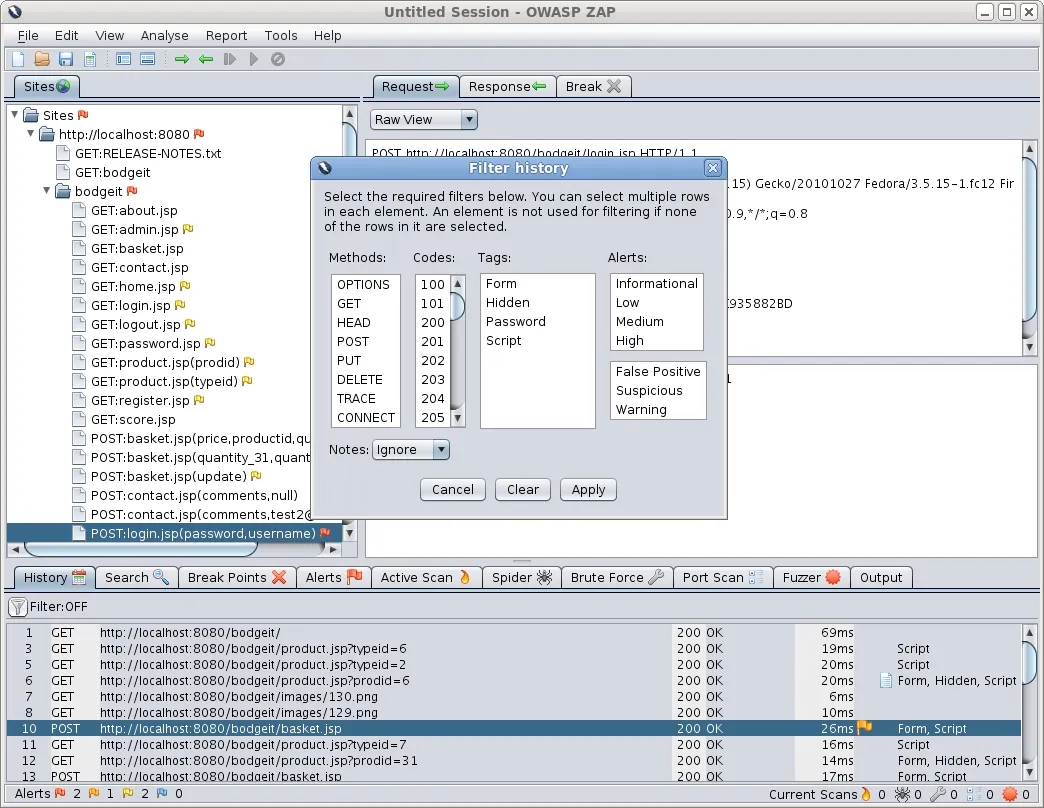Click the drop/stop circle toolbar icon
This screenshot has width=1044, height=808.
tap(278, 59)
